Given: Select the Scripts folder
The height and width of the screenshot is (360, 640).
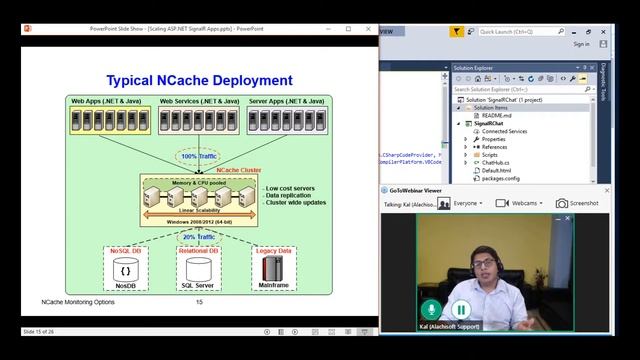Looking at the screenshot, I should (x=489, y=155).
